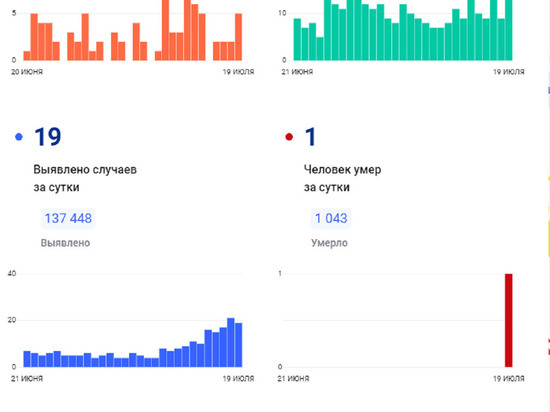Screen dimensions: 550x412
Task: Click the last orange bar at 19 июля
Action: click(x=239, y=37)
